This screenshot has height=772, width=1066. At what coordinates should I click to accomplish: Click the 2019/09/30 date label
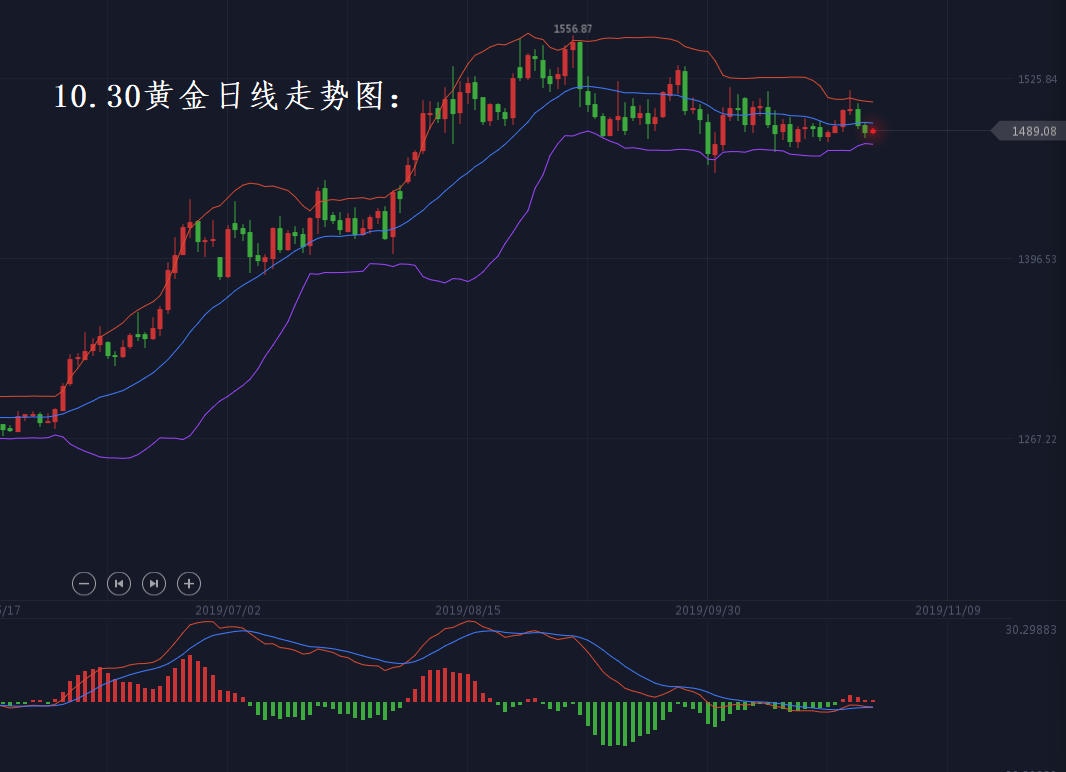[708, 609]
